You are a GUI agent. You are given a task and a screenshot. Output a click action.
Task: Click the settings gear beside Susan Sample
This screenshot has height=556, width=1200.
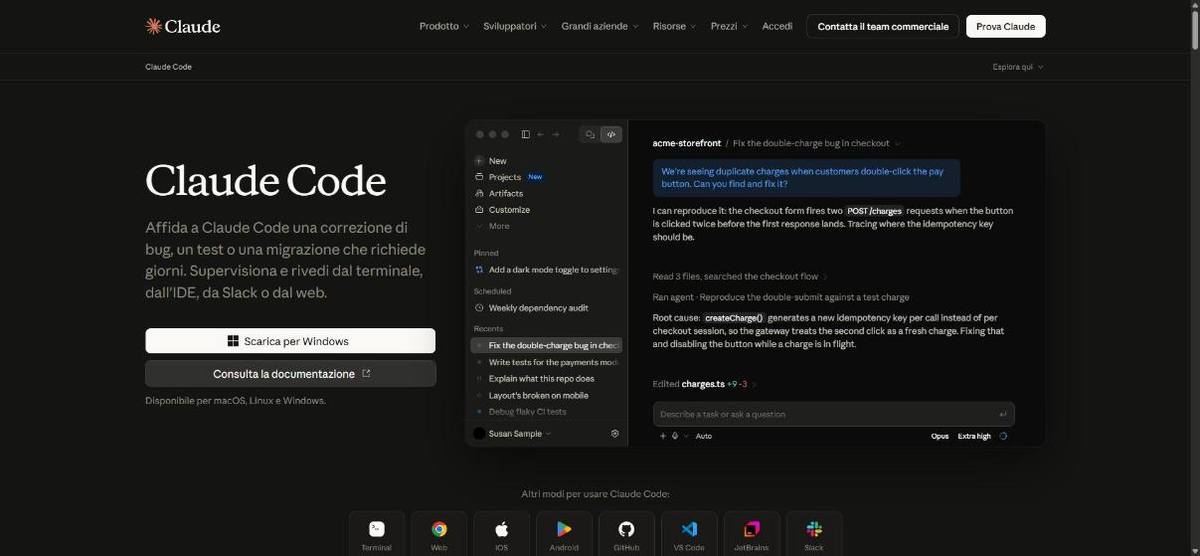click(x=615, y=434)
